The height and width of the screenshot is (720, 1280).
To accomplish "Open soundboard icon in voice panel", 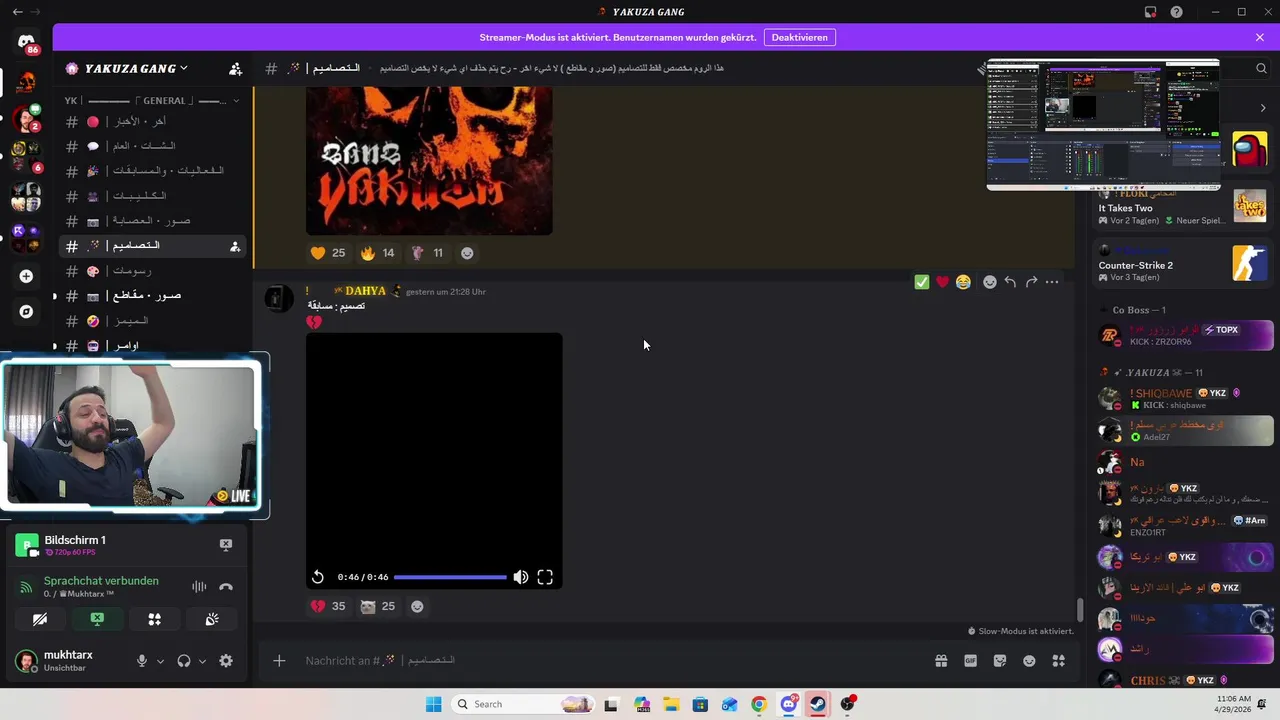I will (x=212, y=619).
